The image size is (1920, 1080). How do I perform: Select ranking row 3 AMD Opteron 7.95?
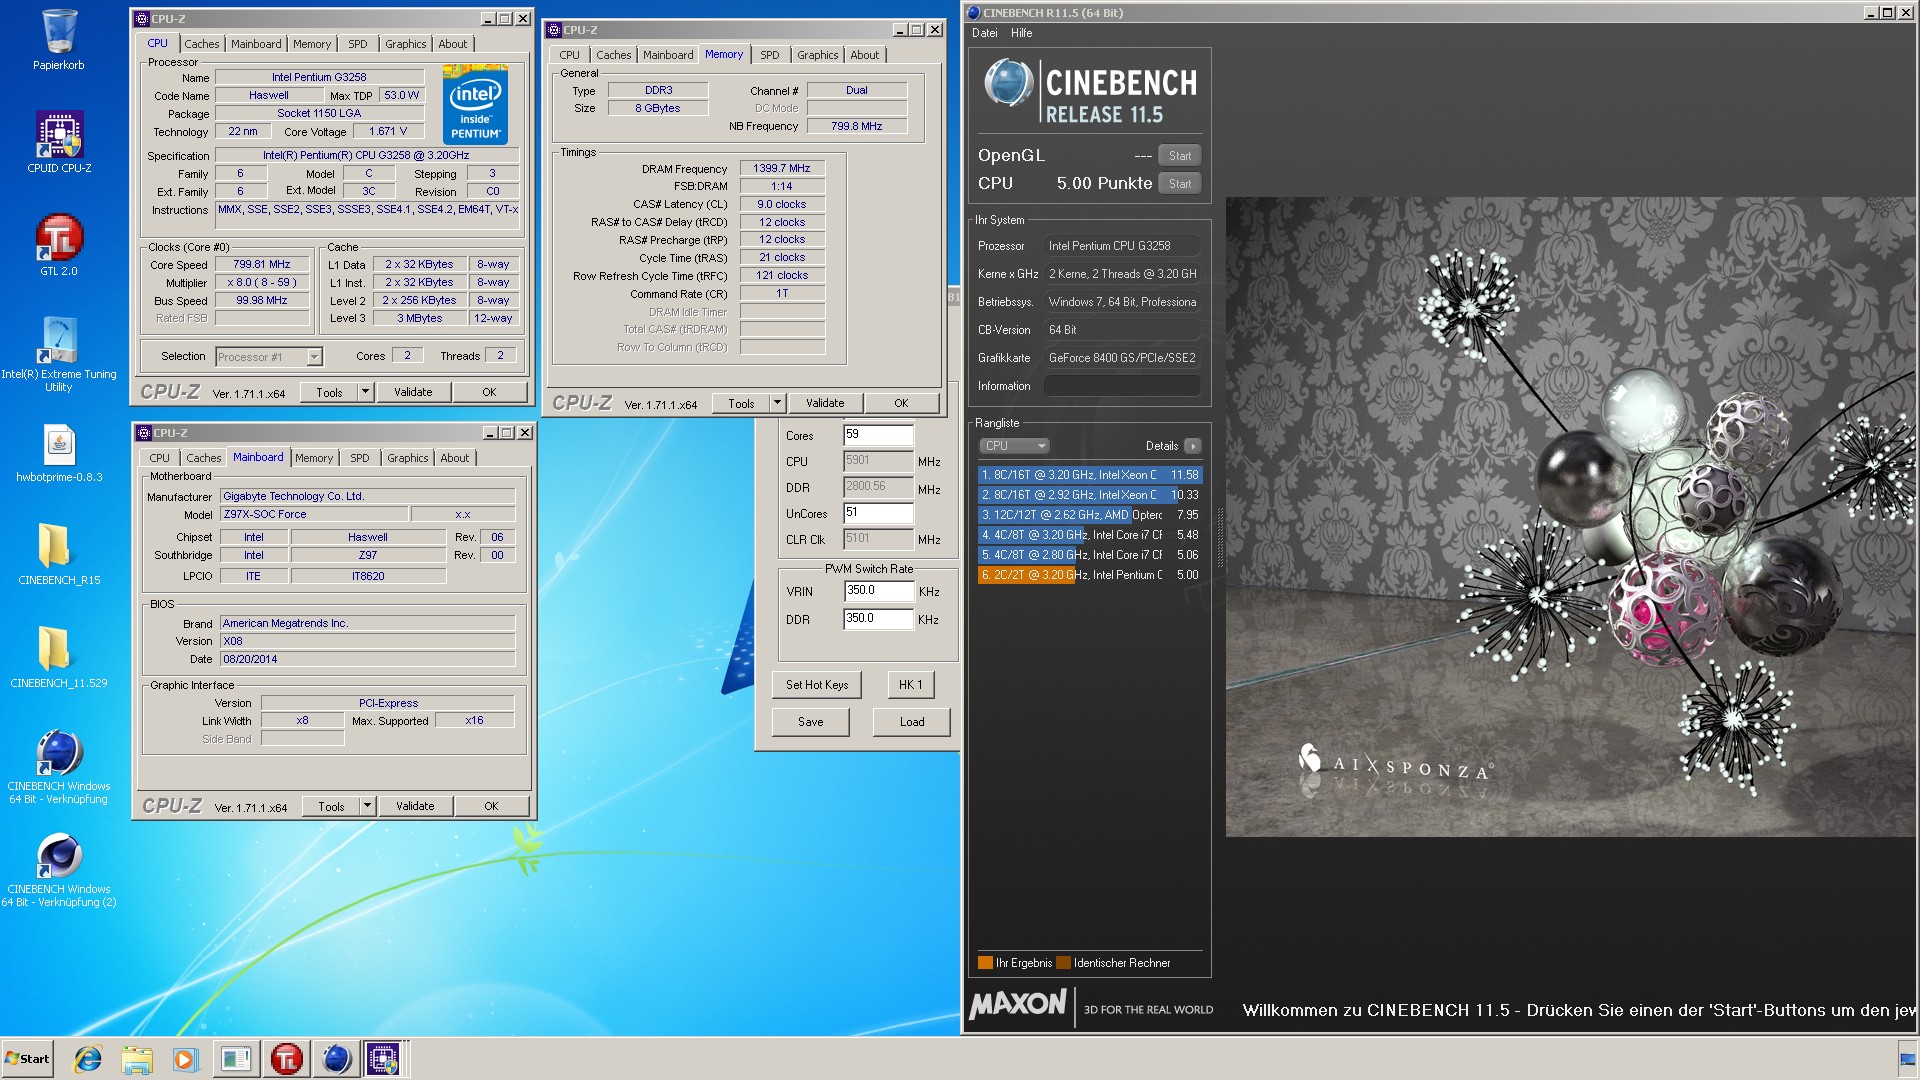(x=1090, y=515)
